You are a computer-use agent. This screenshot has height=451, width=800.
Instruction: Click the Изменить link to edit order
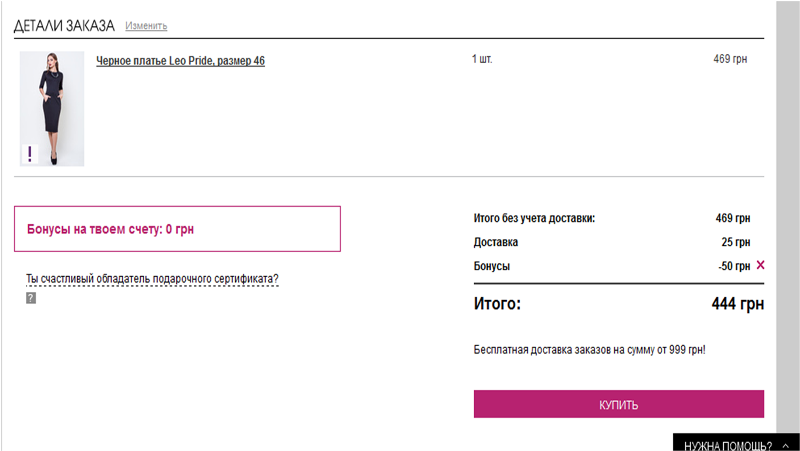pos(147,26)
